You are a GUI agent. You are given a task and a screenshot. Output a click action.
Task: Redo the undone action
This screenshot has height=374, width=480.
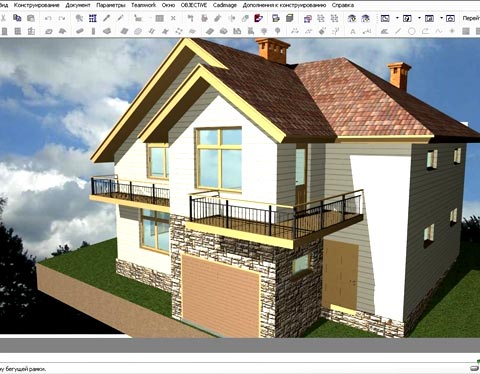coord(62,18)
